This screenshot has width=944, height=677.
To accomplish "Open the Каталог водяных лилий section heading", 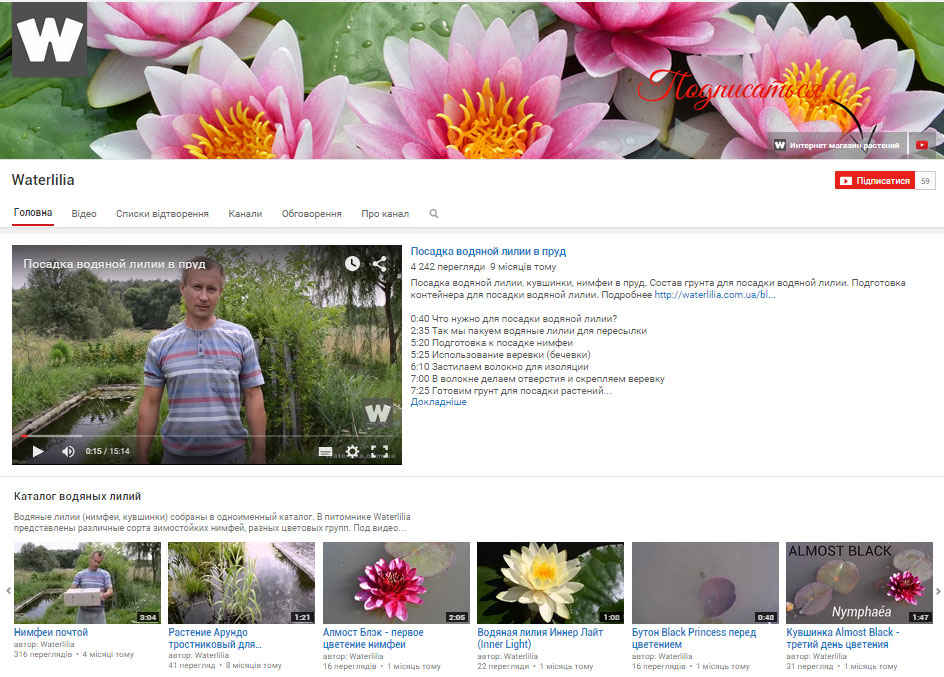I will tap(77, 496).
